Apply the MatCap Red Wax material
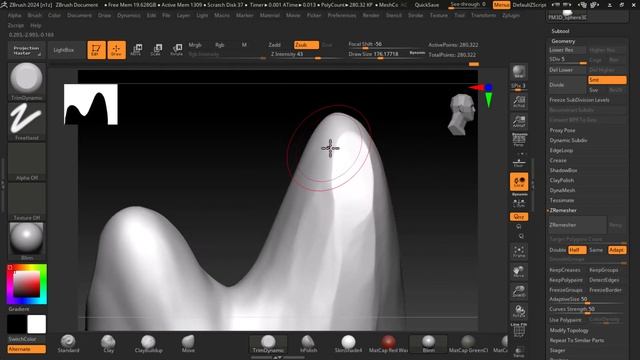 (x=388, y=344)
